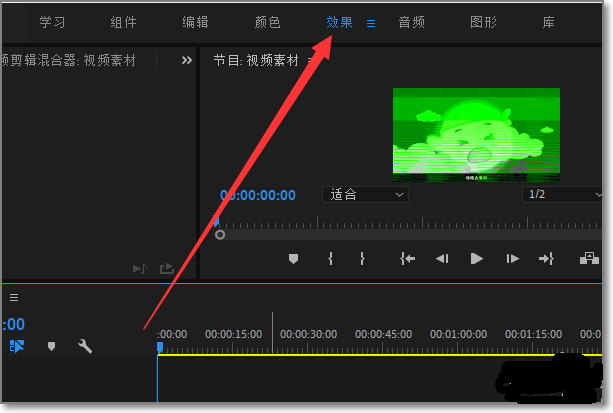
Task: Click timeline ruler at 00:00:45:00
Action: [x=384, y=334]
